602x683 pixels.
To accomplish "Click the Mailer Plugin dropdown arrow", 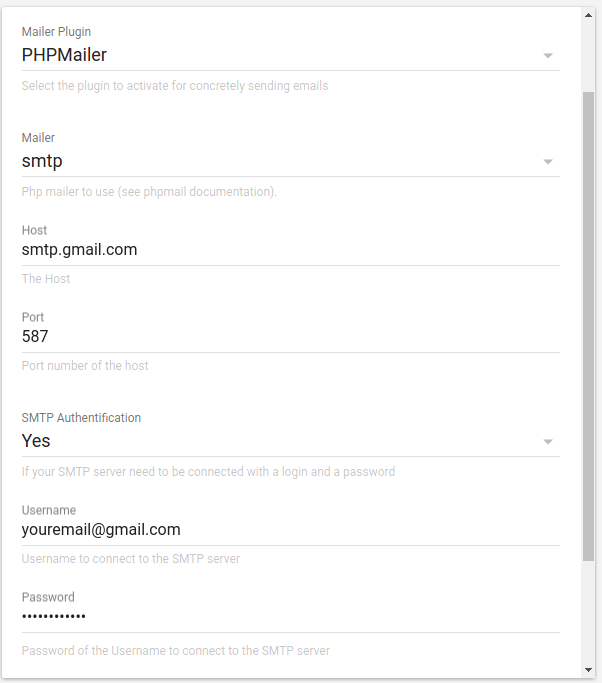I will [548, 56].
